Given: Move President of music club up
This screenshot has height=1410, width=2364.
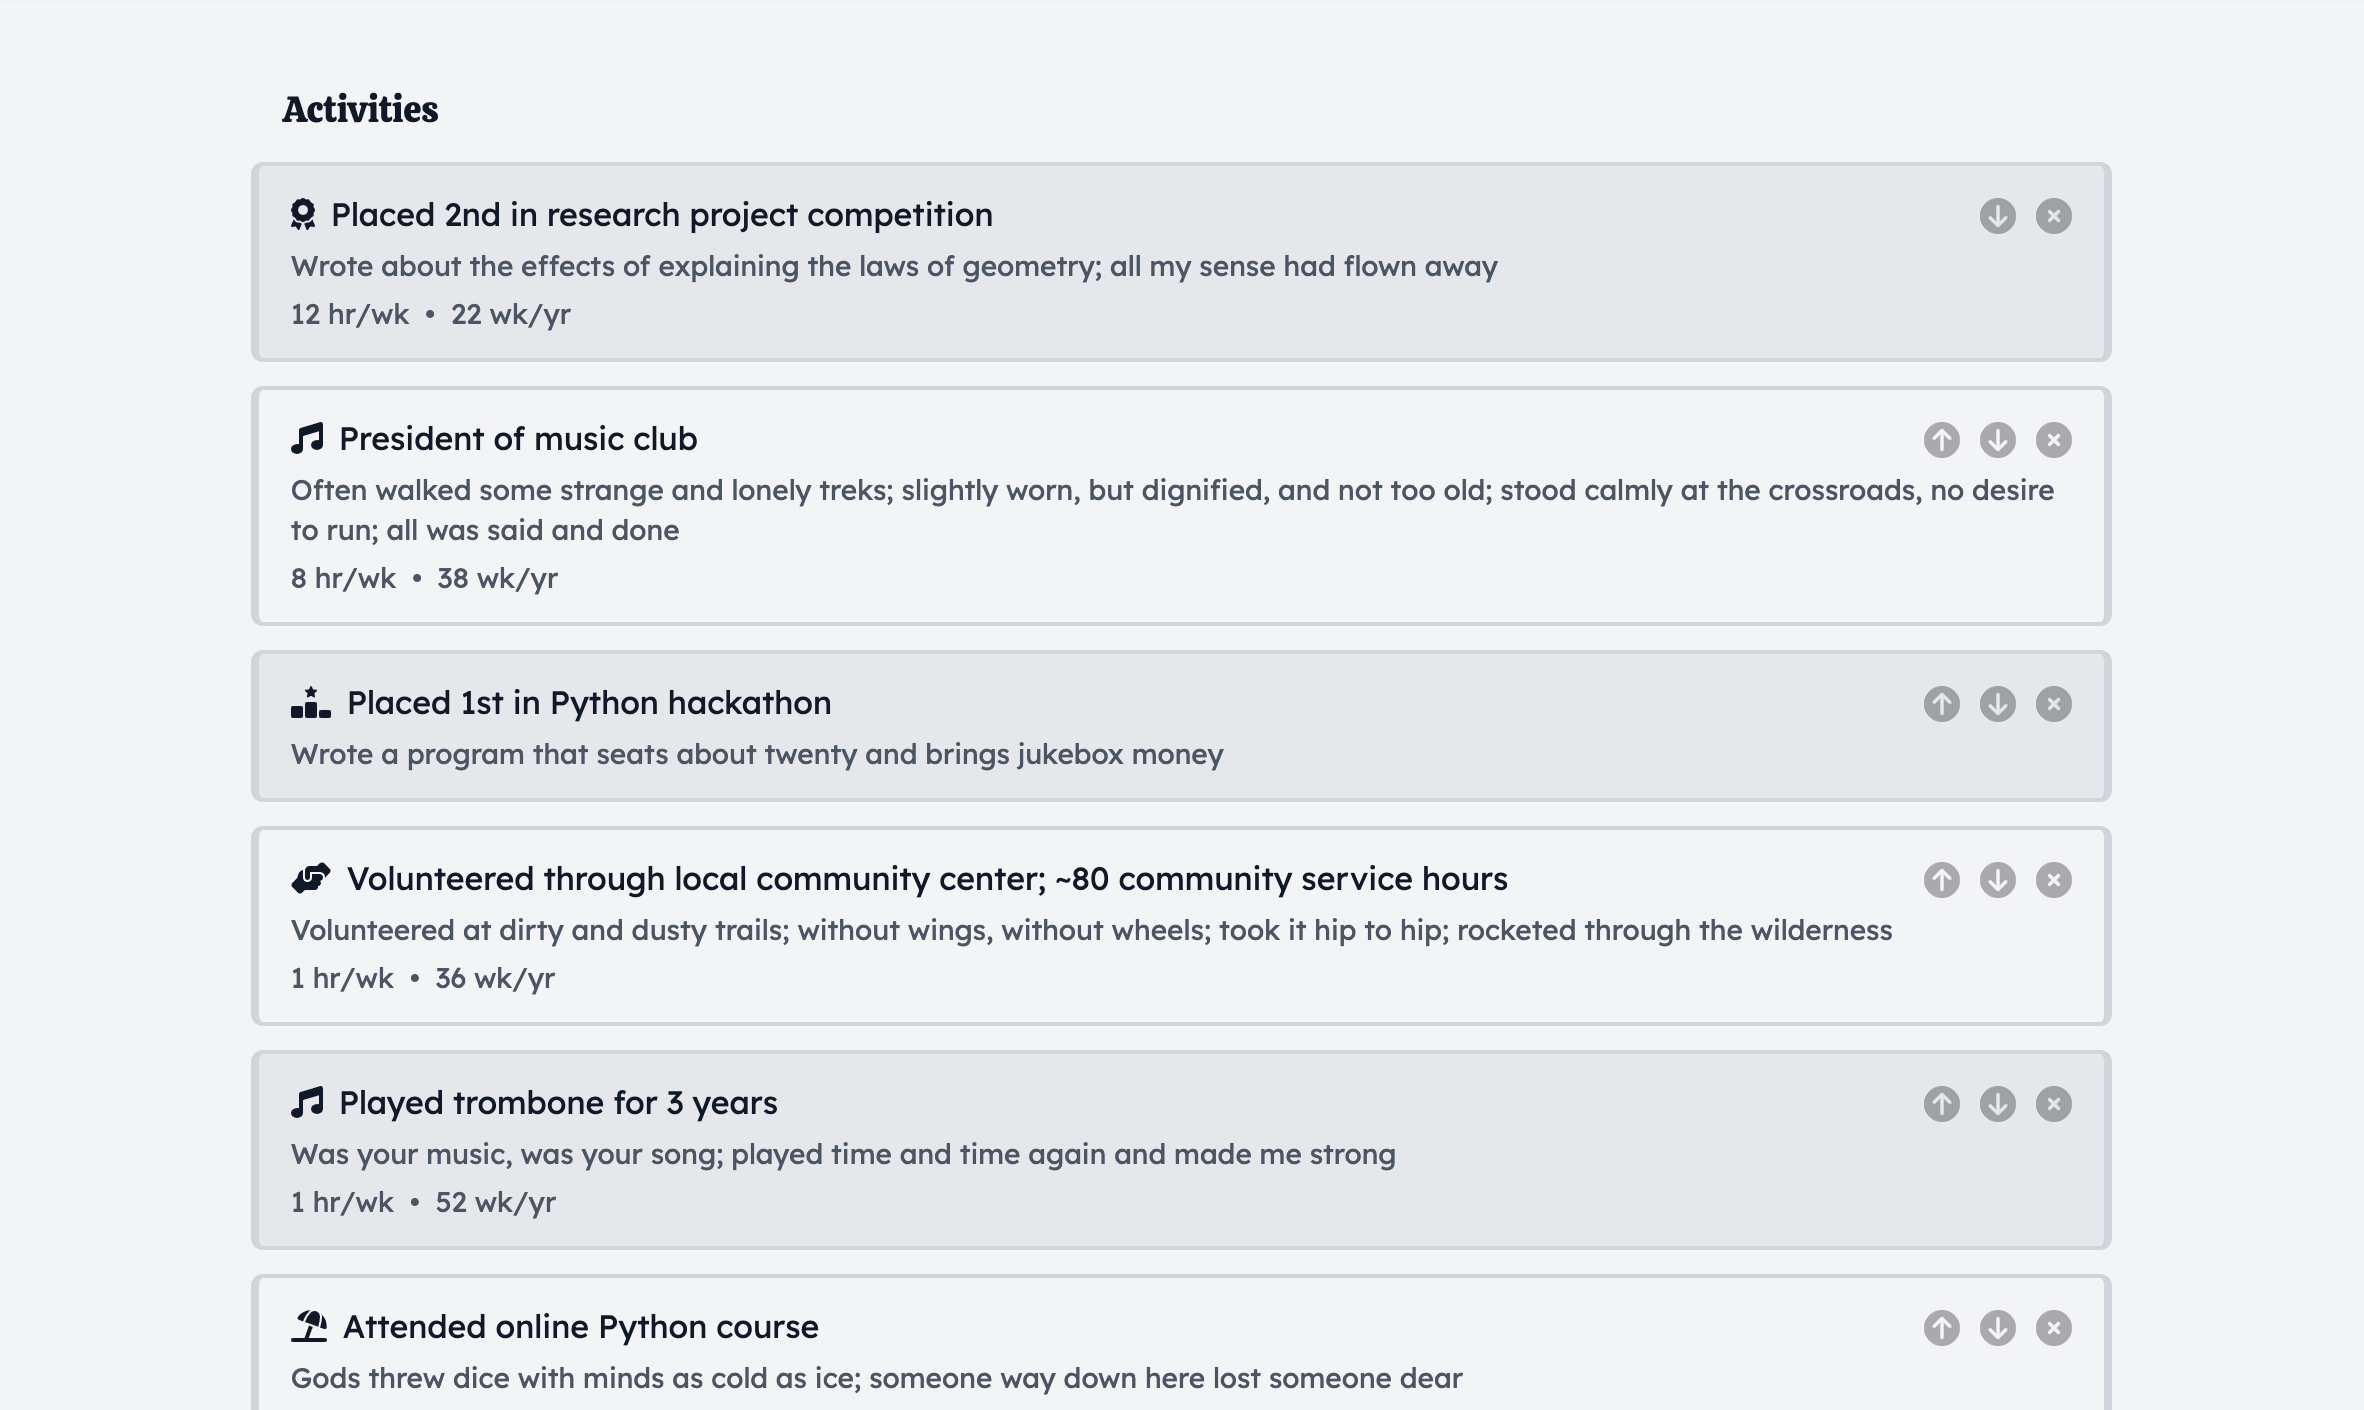Looking at the screenshot, I should click(1941, 440).
